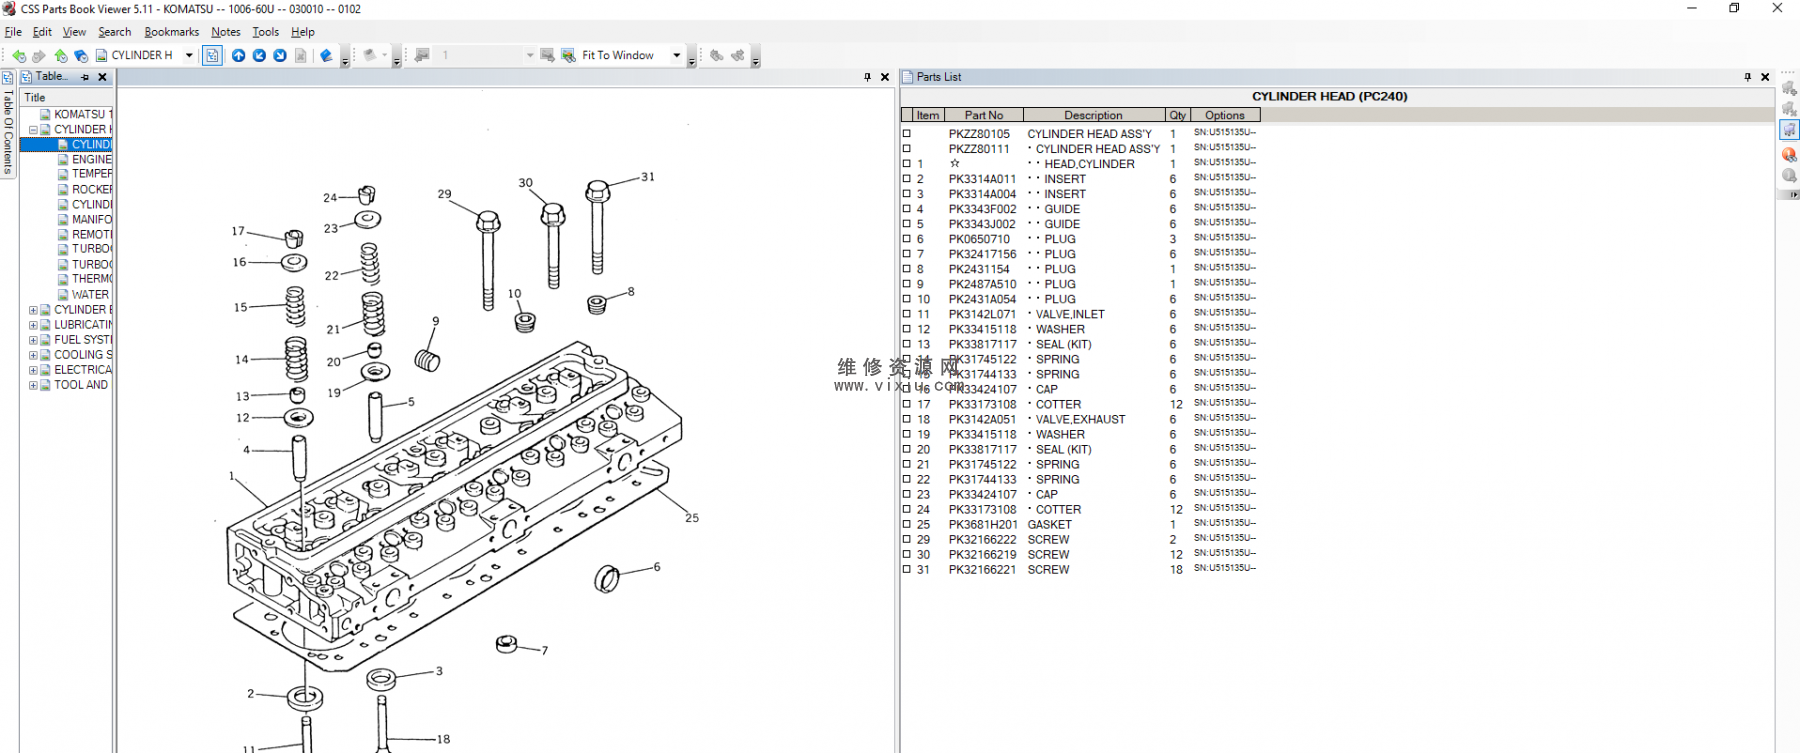Open the Tools menu
This screenshot has width=1800, height=753.
(x=265, y=32)
